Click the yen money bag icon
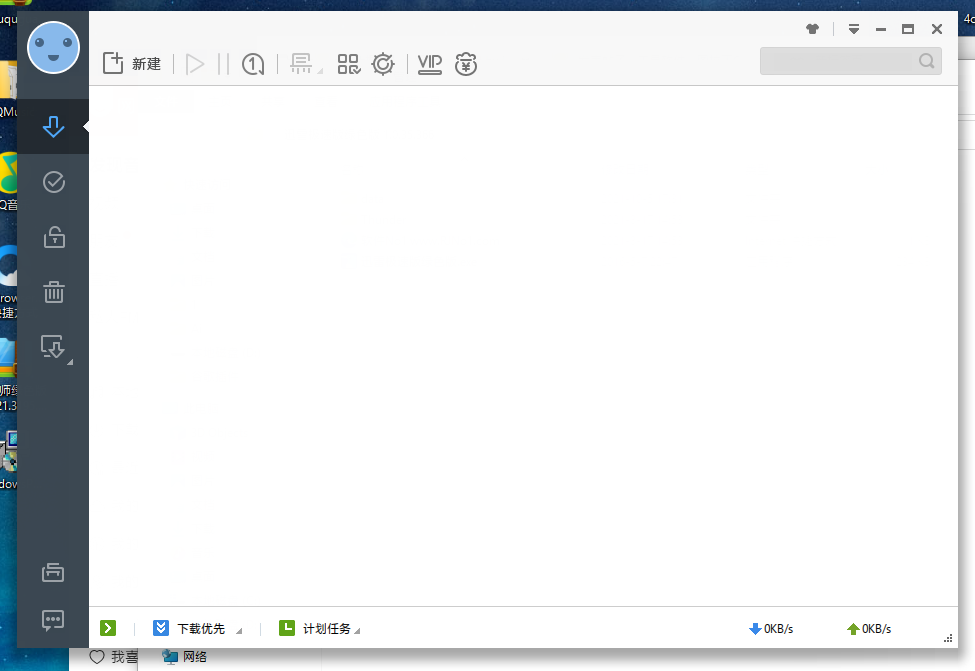This screenshot has width=975, height=671. click(x=466, y=64)
